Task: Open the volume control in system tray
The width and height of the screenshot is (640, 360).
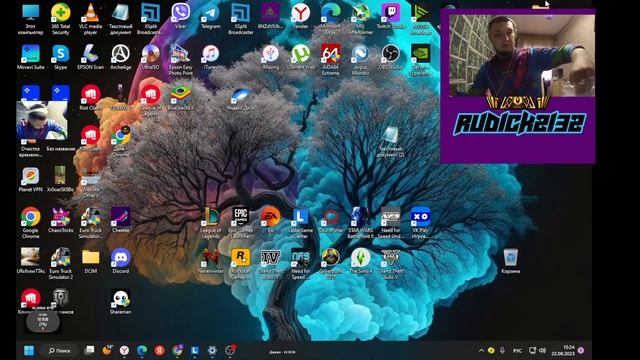Action: click(x=542, y=351)
